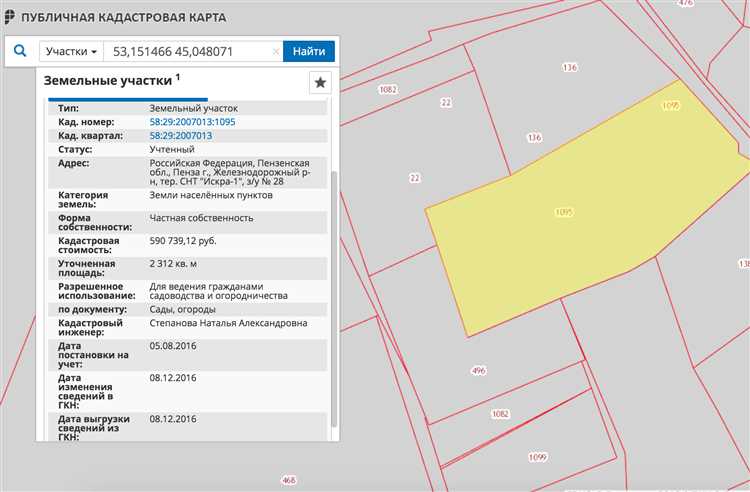Click the ПУБЛИЧНАЯ КАДАСТРОВАЯ КАРТА title
Image resolution: width=750 pixels, height=492 pixels.
point(123,18)
